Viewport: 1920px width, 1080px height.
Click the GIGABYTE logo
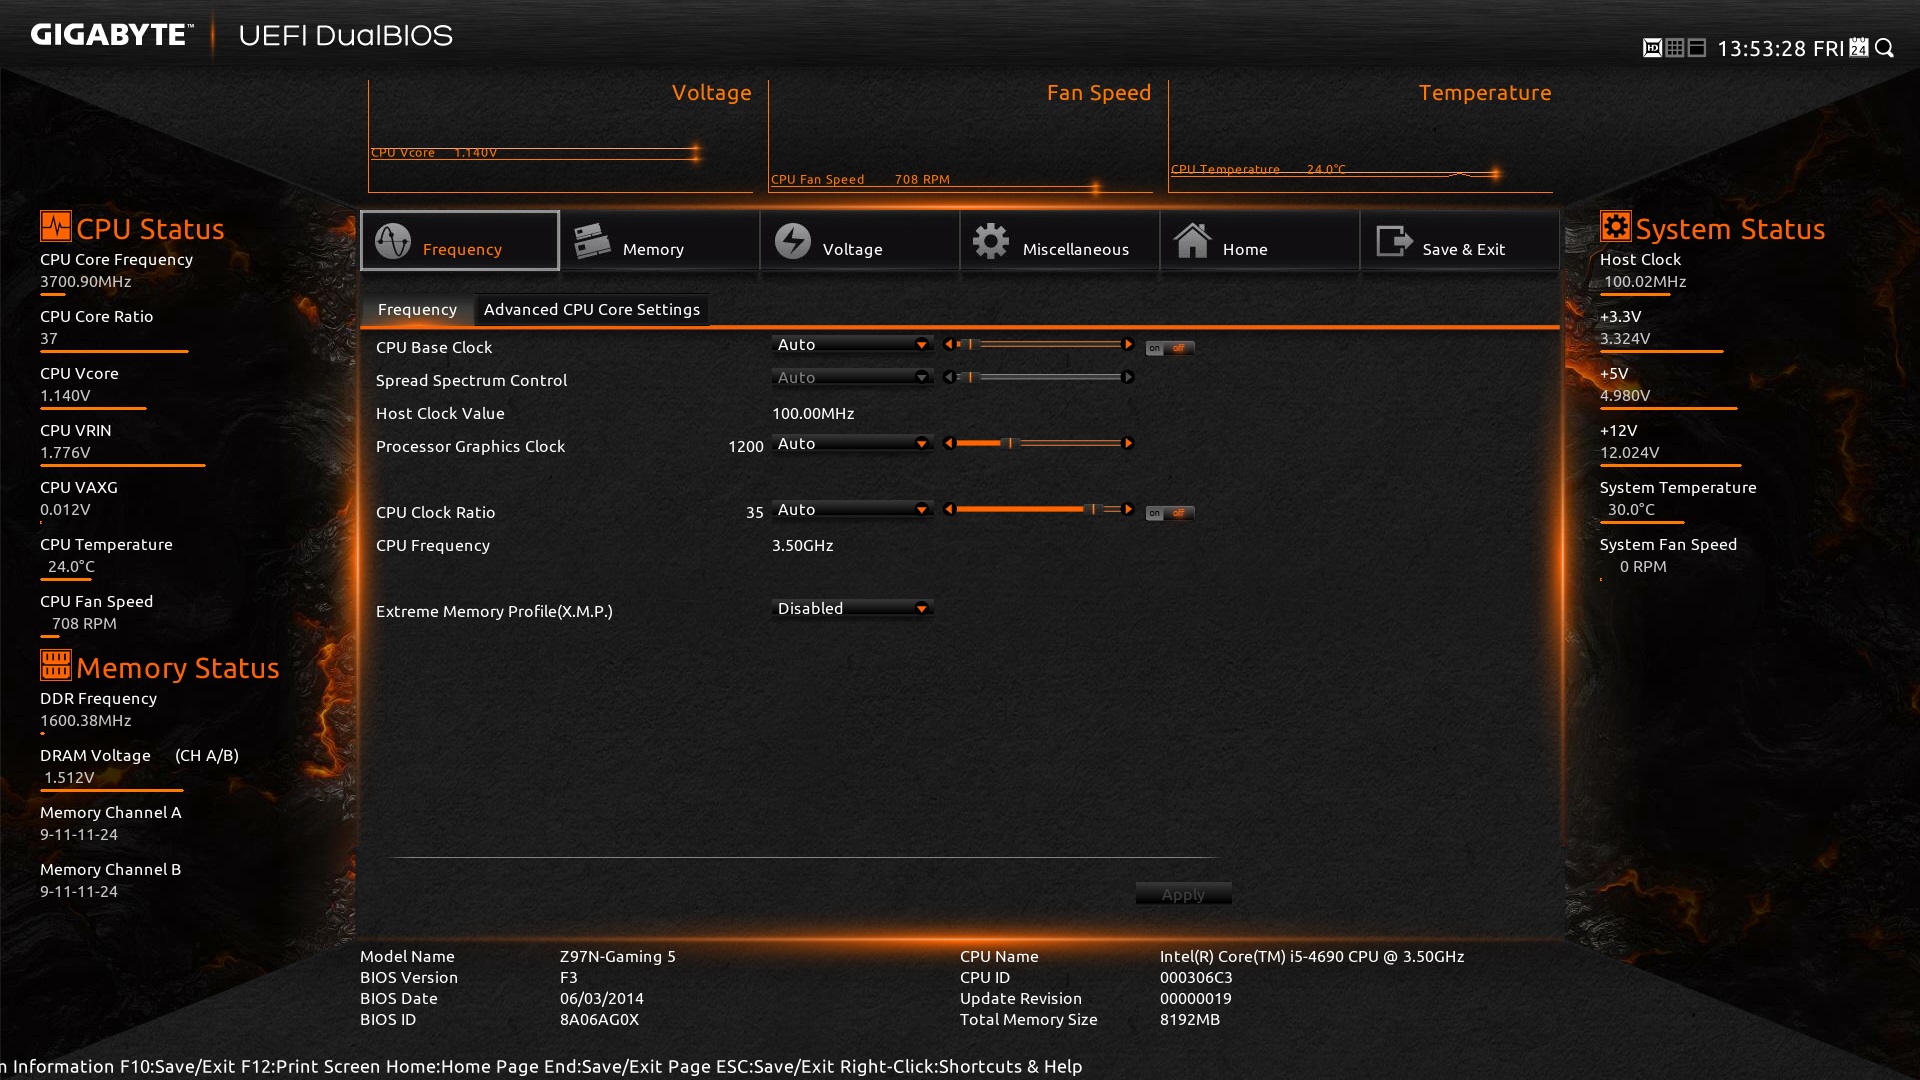click(111, 35)
